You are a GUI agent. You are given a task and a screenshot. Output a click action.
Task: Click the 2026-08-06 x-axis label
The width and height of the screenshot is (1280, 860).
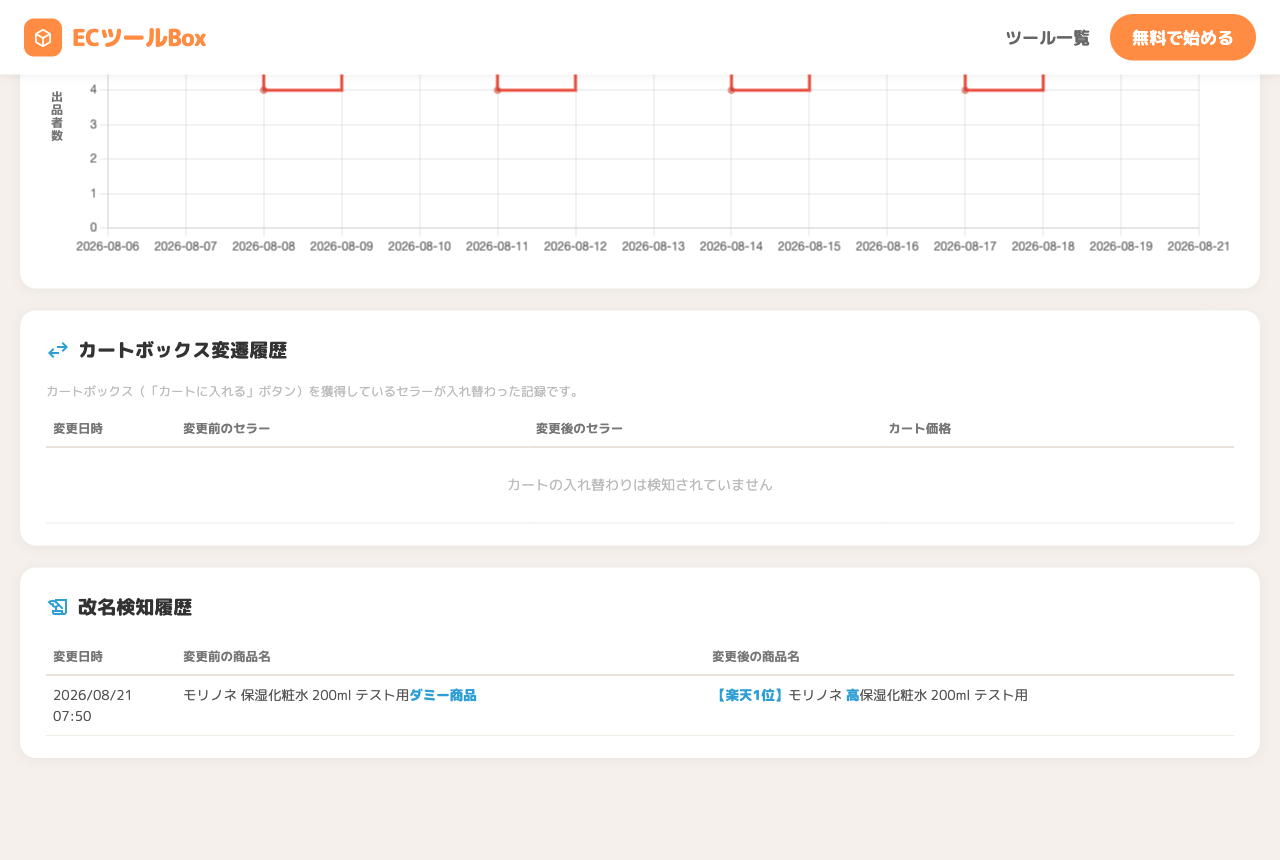coord(108,246)
